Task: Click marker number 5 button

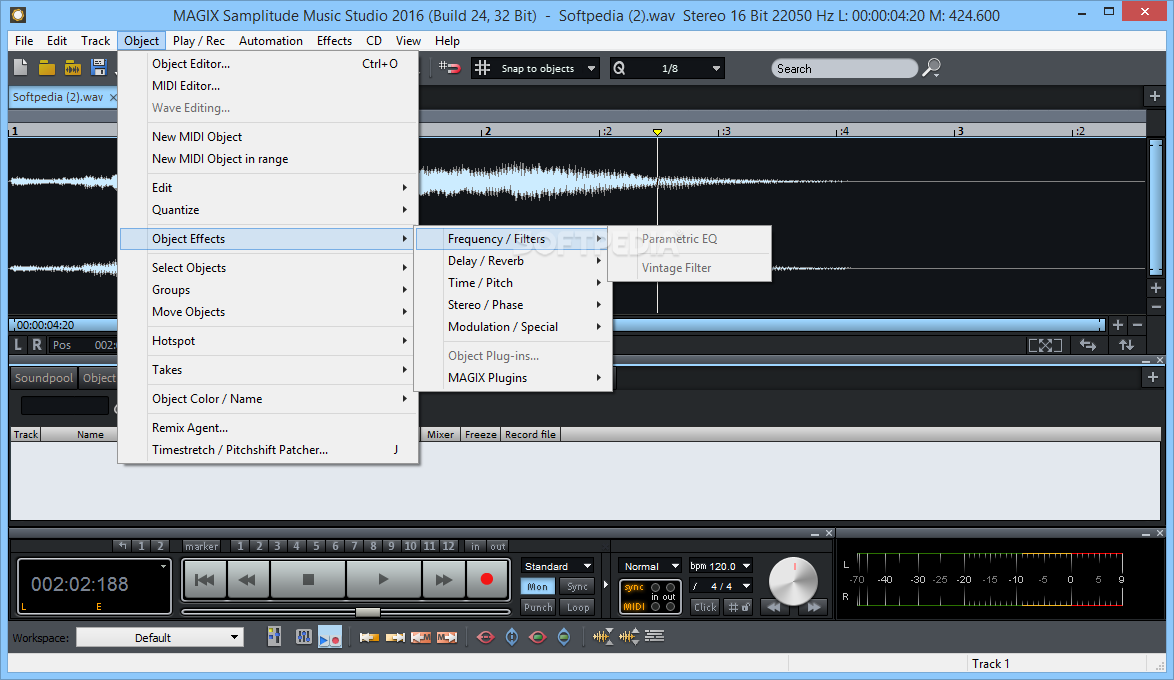Action: point(316,546)
